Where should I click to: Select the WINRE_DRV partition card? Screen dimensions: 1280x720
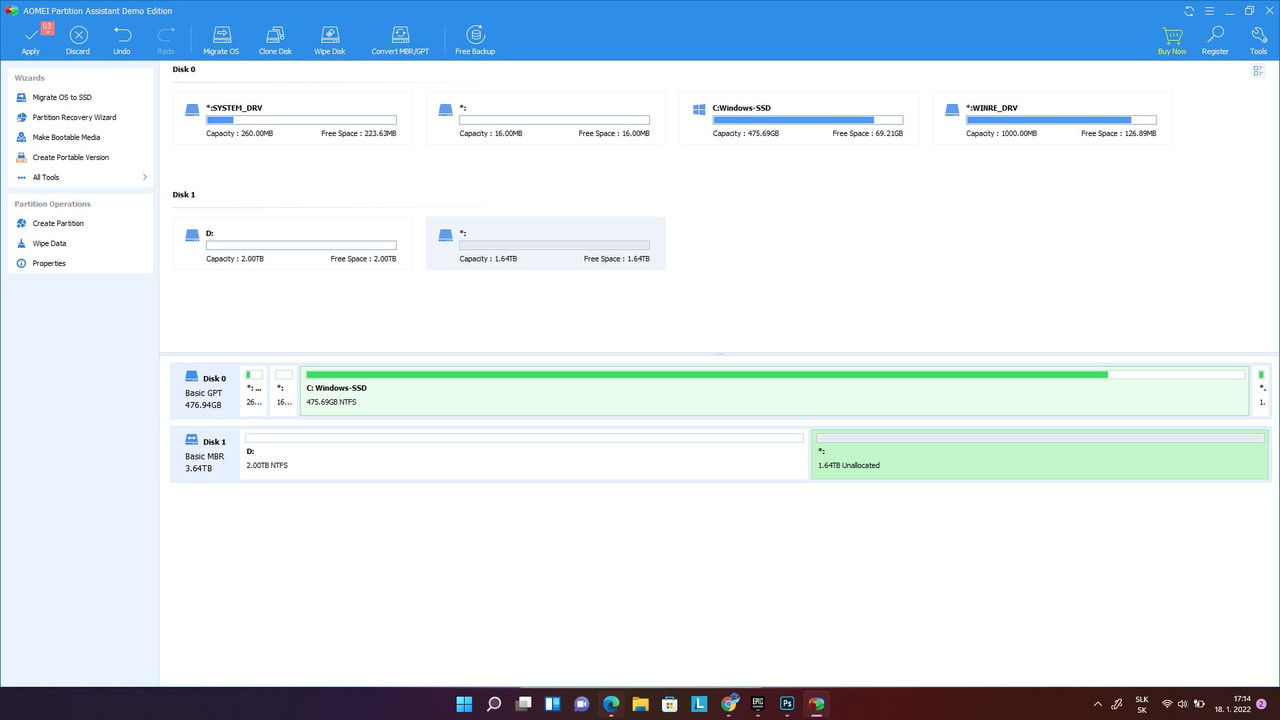pos(1052,118)
